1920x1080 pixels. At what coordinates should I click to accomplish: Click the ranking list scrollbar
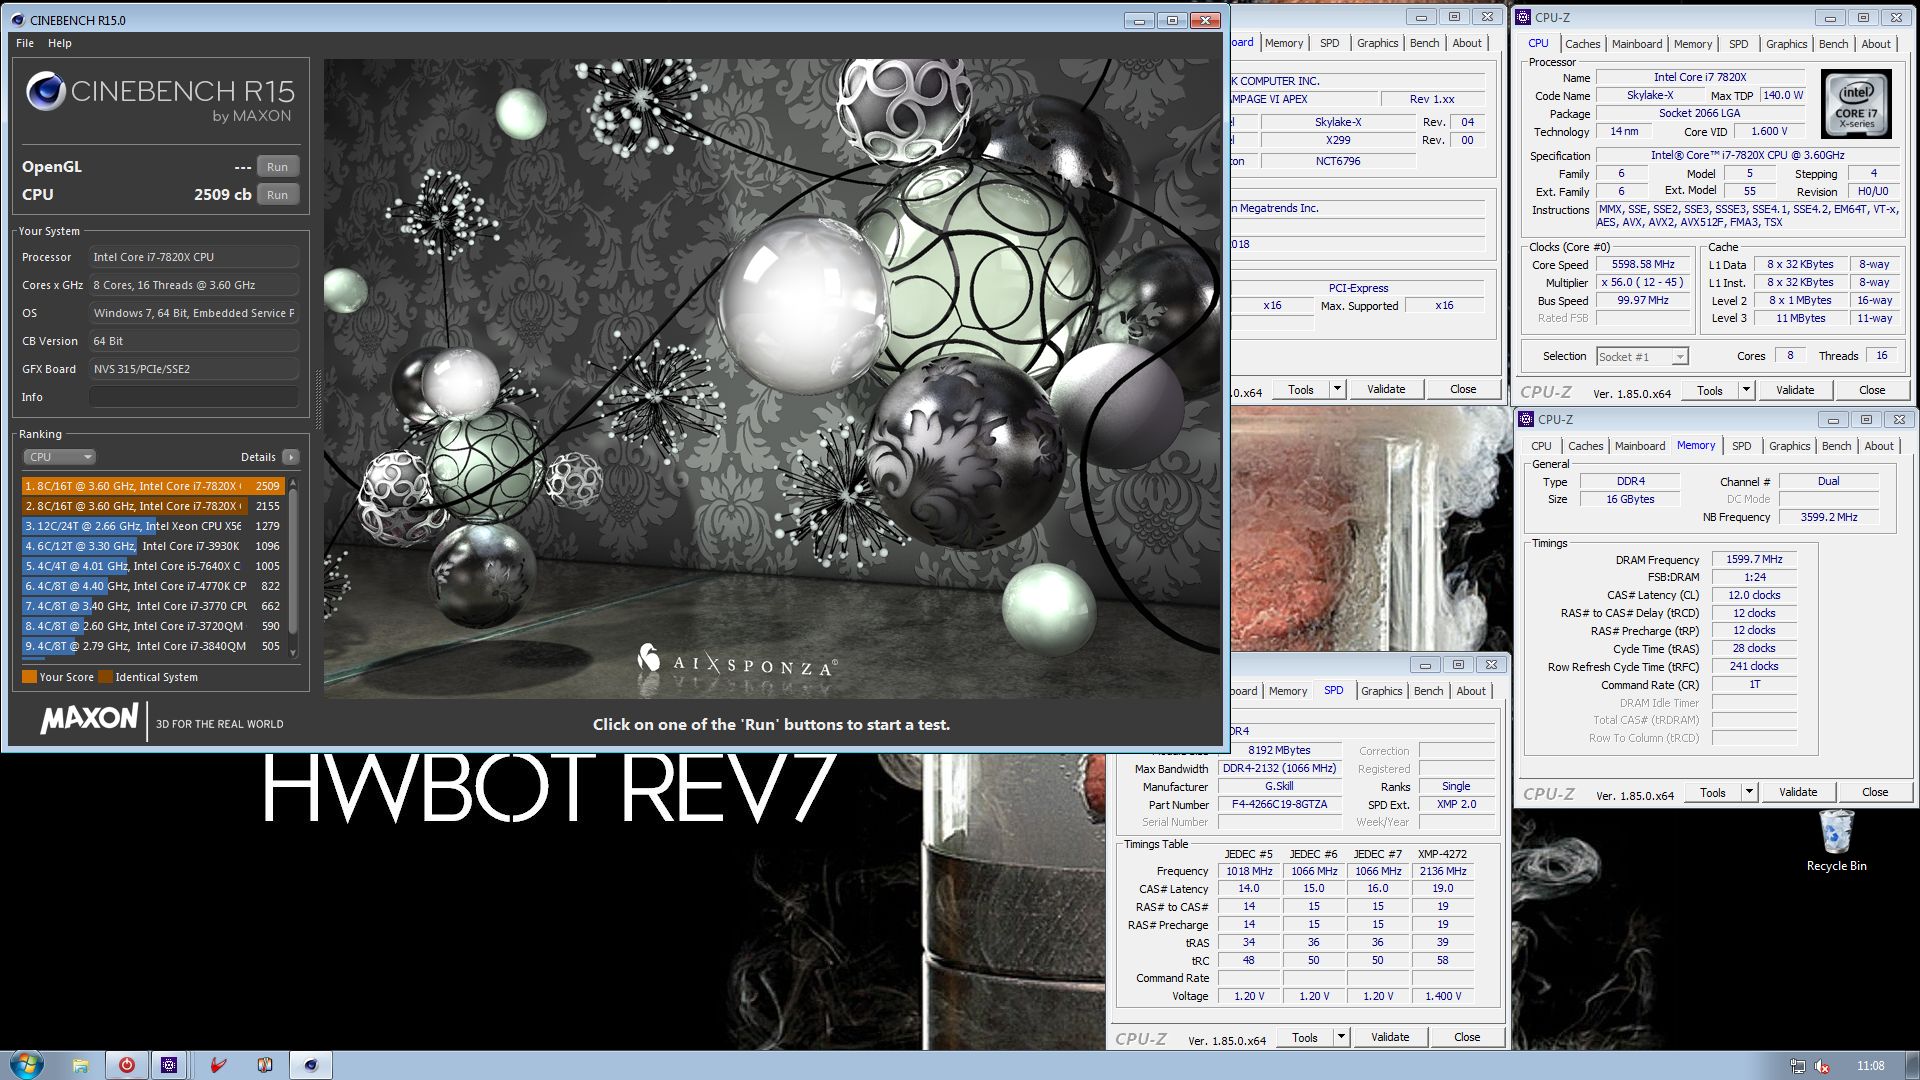point(293,567)
